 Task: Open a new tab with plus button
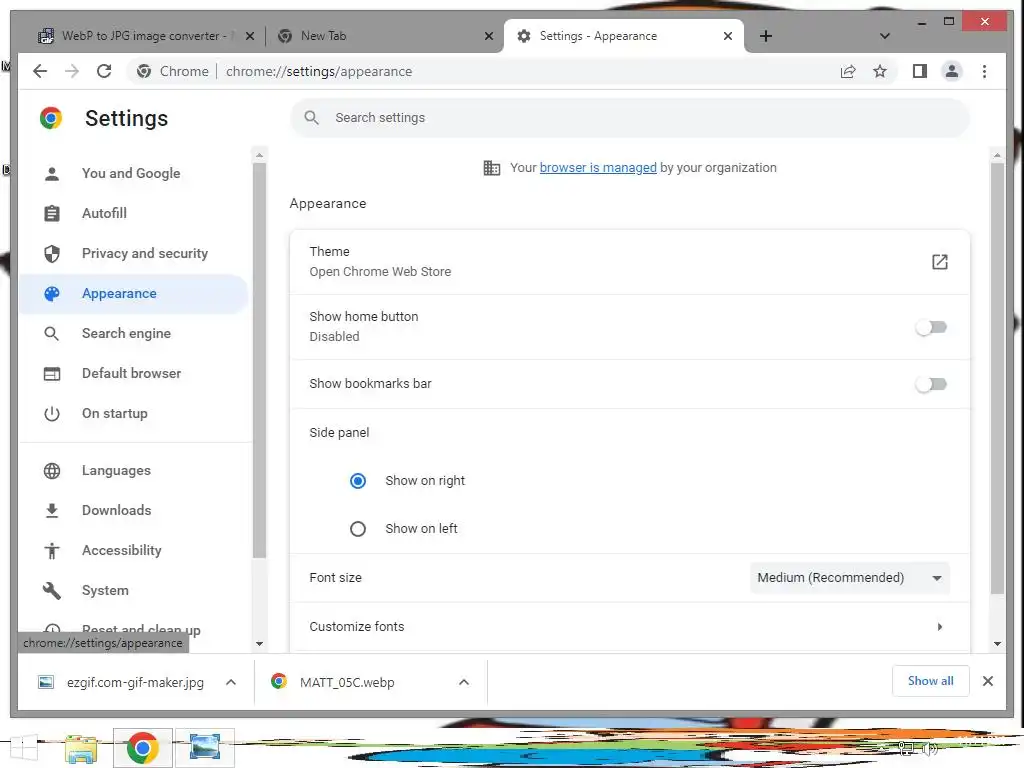[766, 36]
